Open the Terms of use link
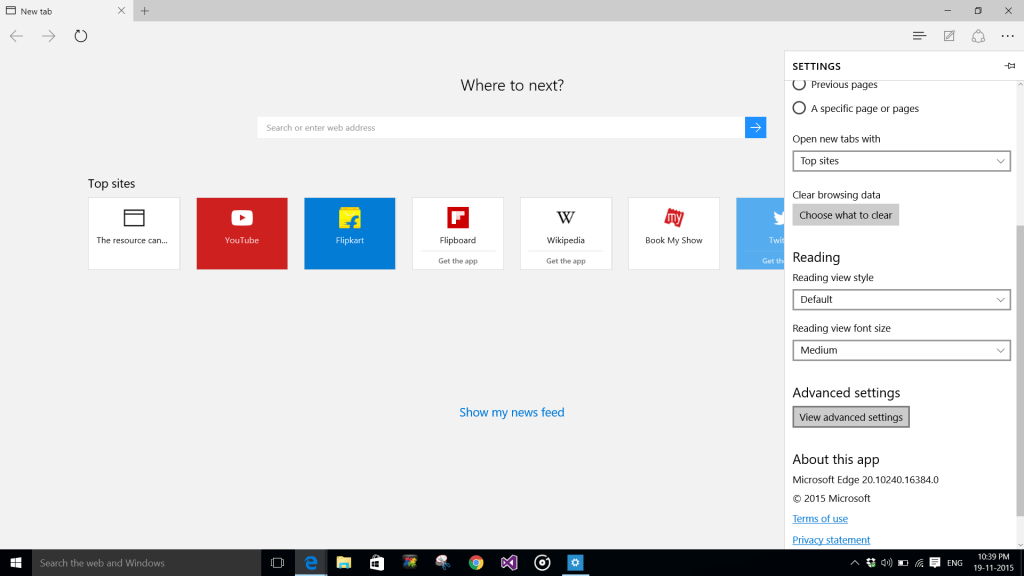Viewport: 1024px width, 576px height. (x=820, y=519)
